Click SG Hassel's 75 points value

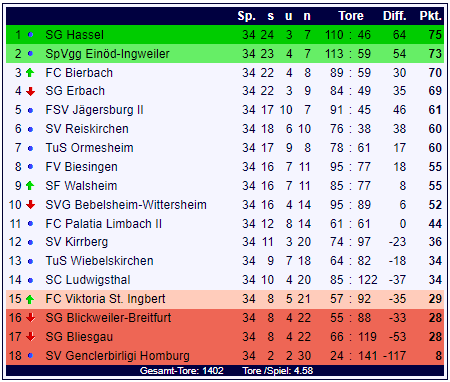(435, 34)
